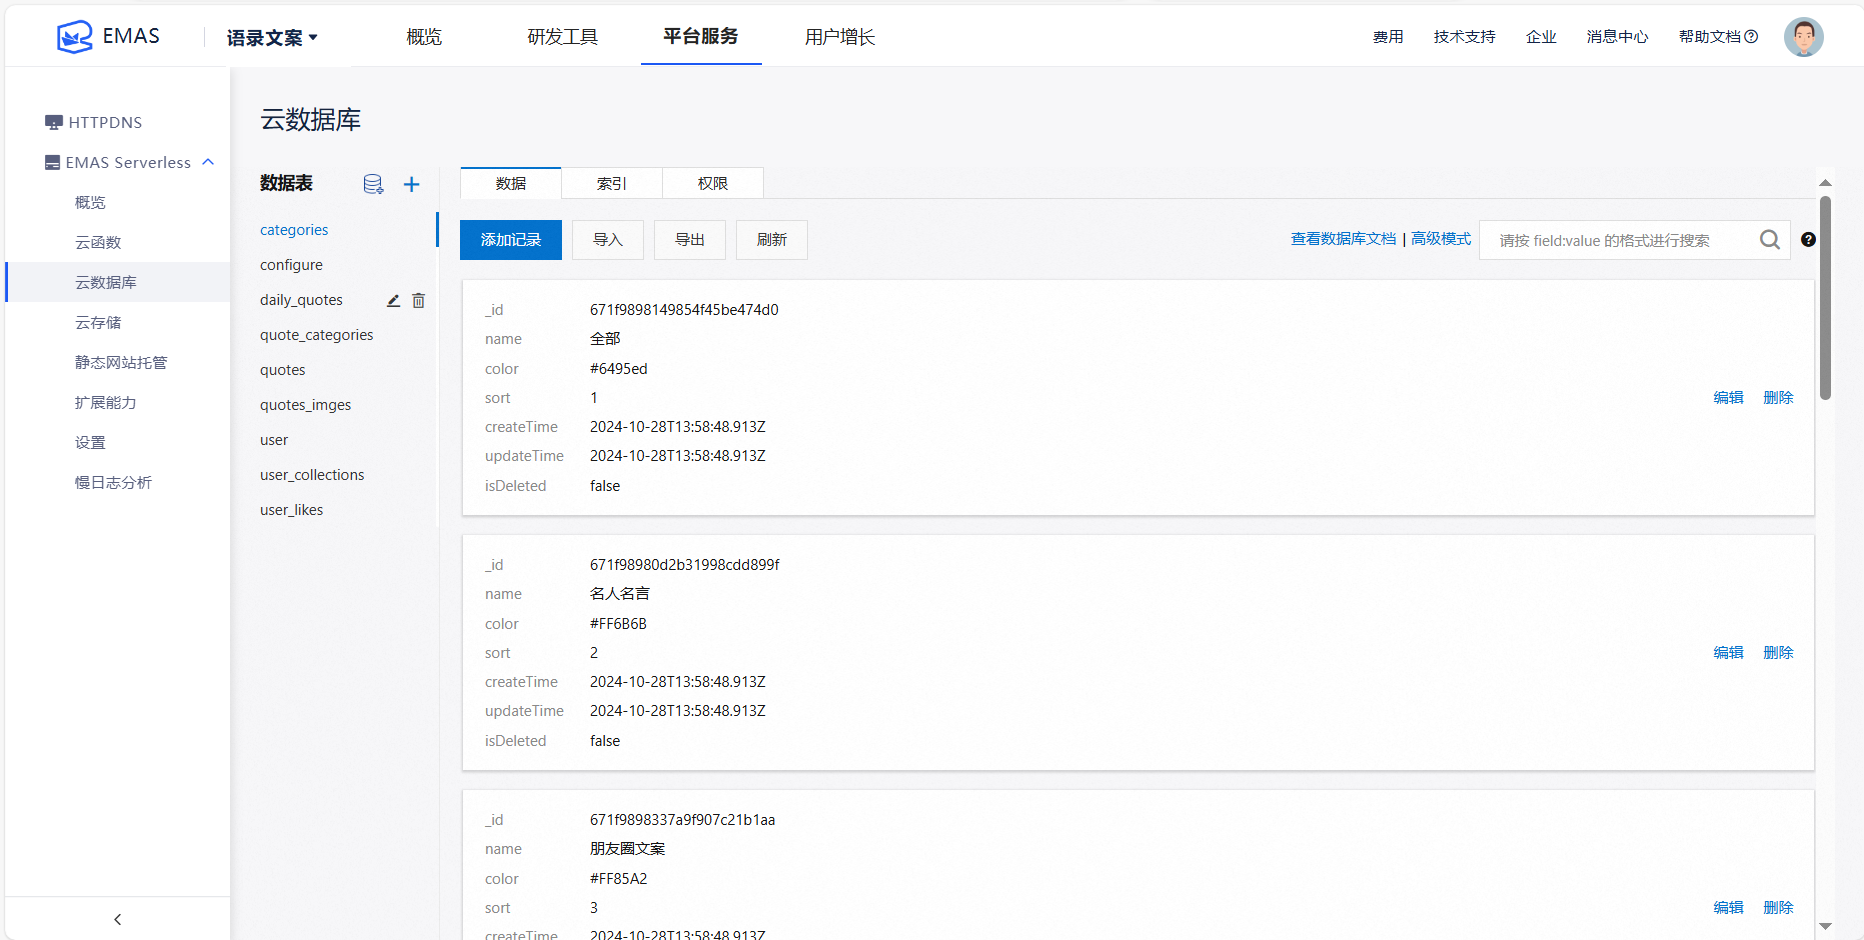
Task: Select 云数据库 in sidebar
Action: point(118,282)
